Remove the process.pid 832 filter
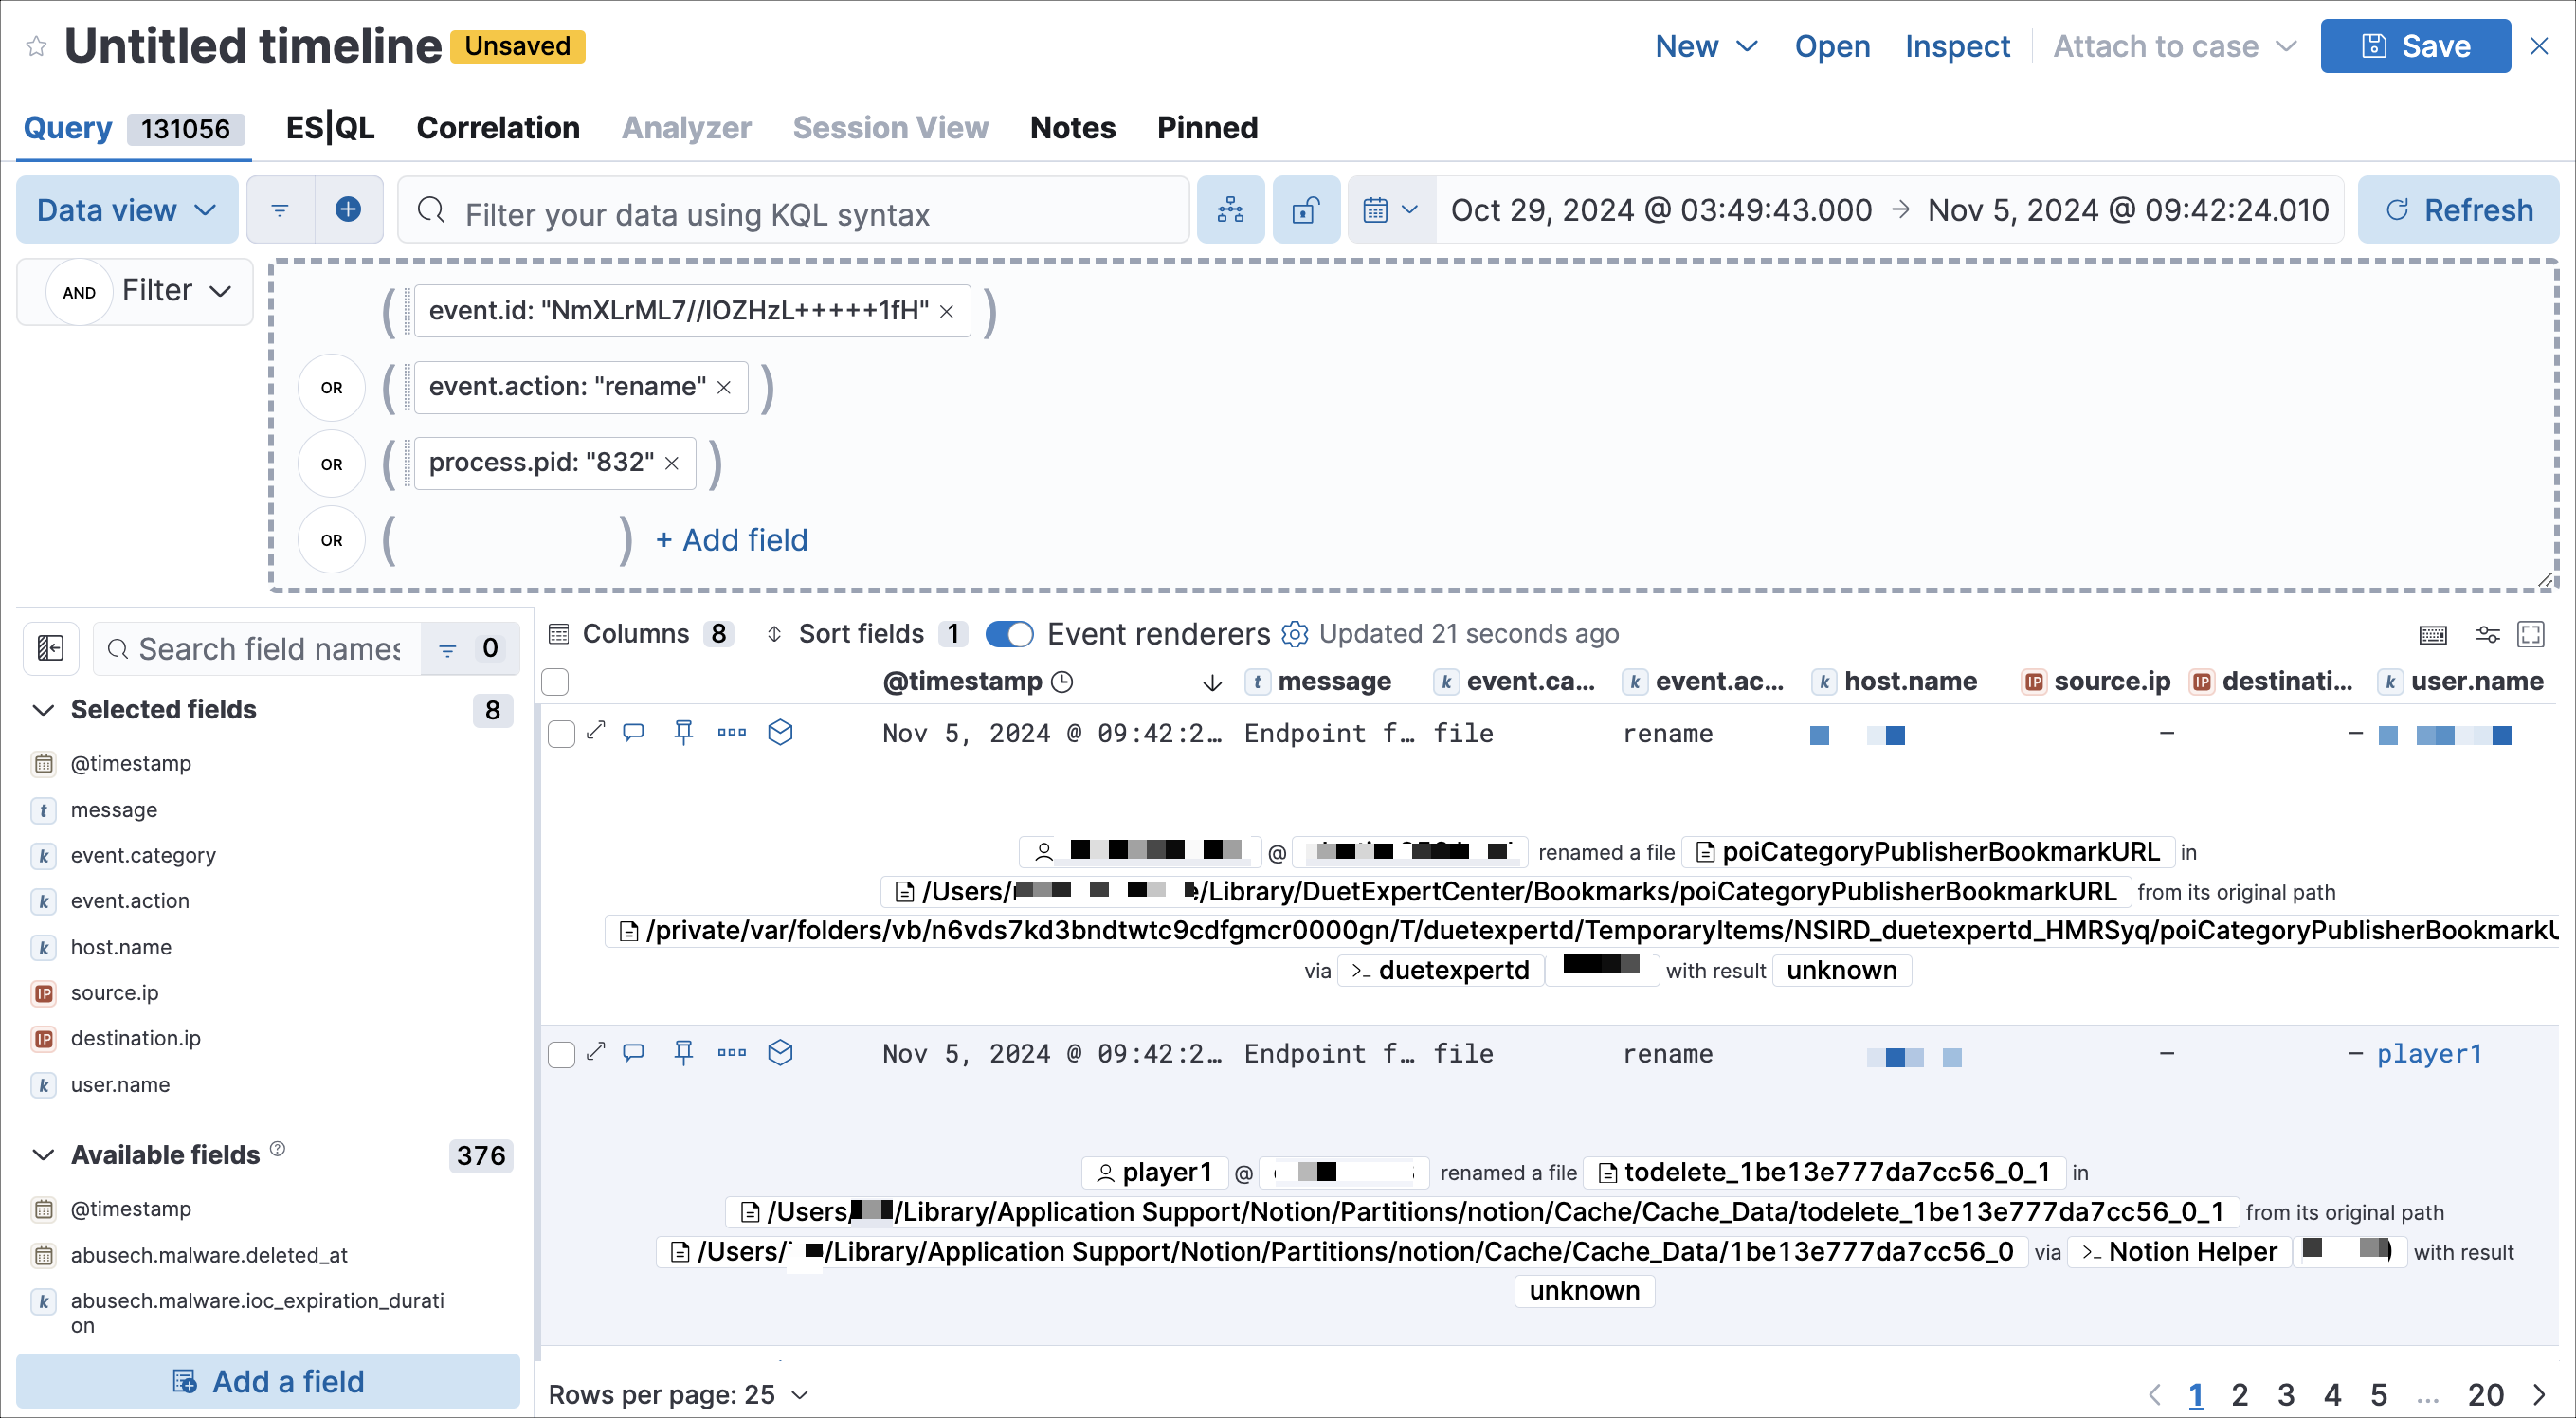This screenshot has height=1418, width=2576. pyautogui.click(x=672, y=463)
